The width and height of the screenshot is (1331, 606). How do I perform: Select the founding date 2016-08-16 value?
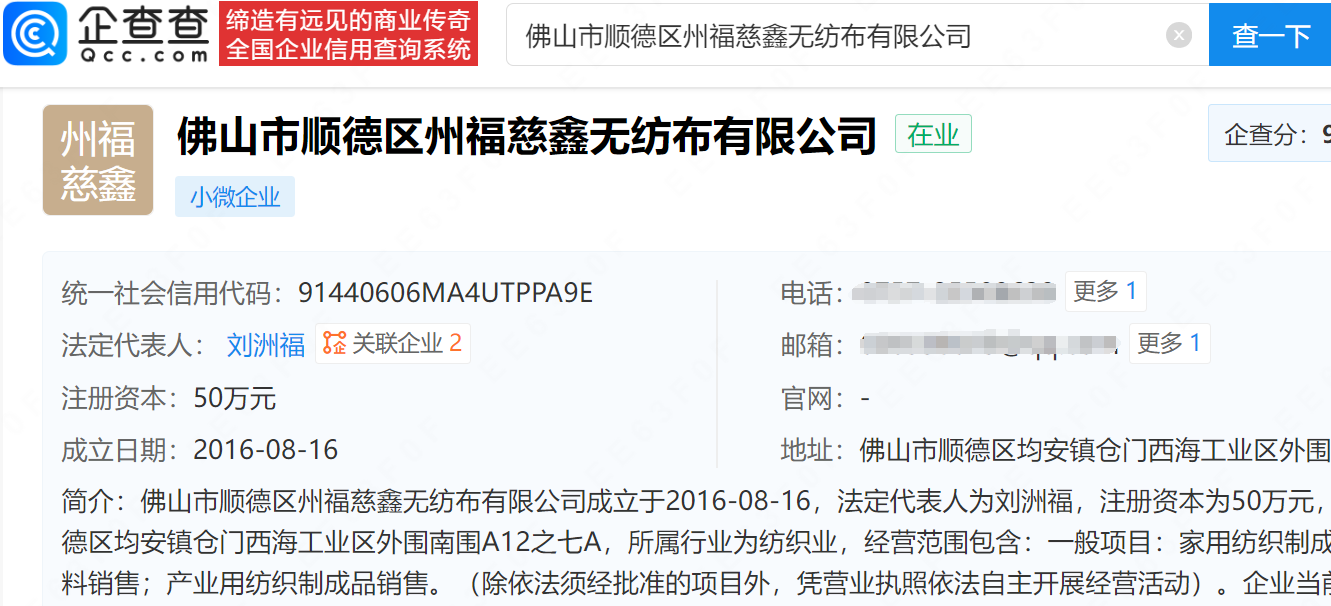point(266,450)
